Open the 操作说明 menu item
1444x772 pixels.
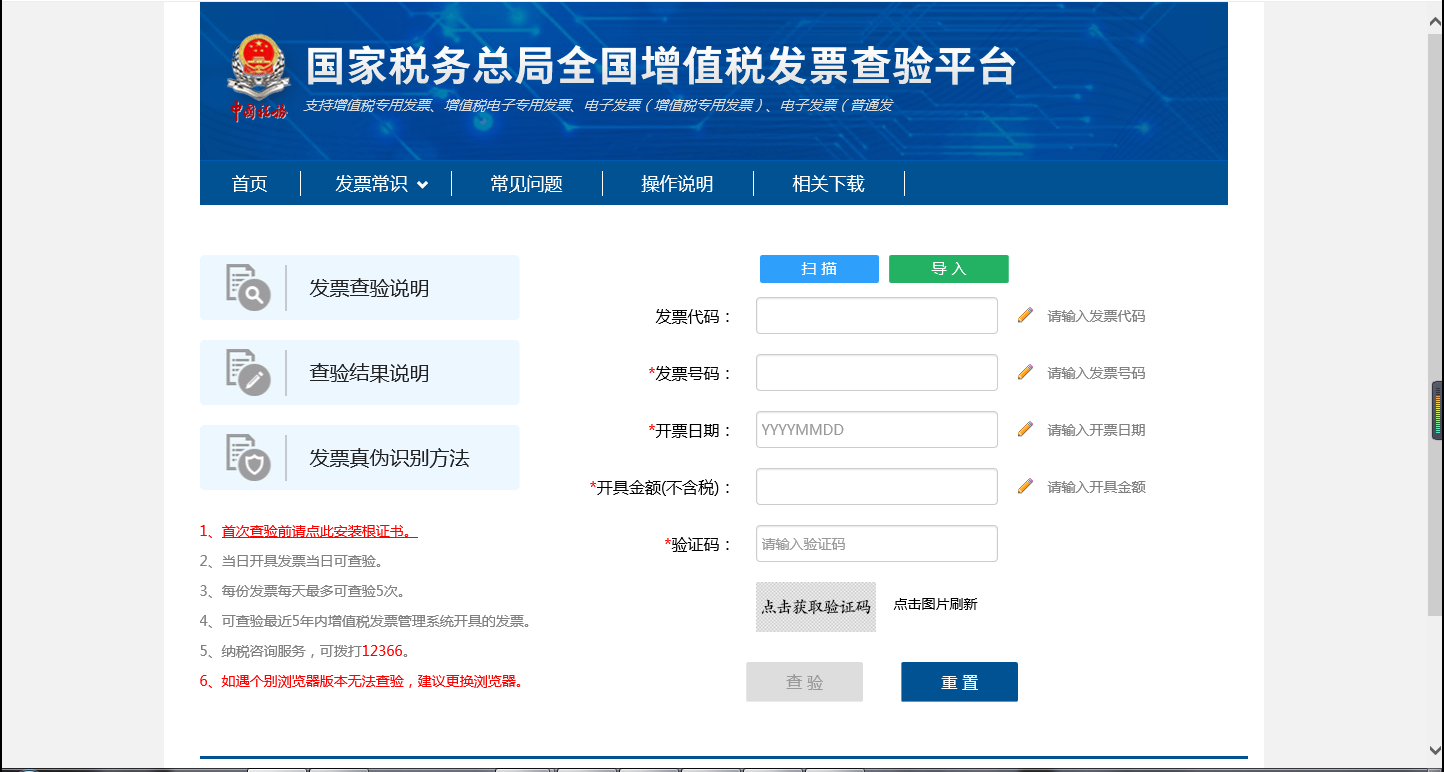pyautogui.click(x=677, y=184)
